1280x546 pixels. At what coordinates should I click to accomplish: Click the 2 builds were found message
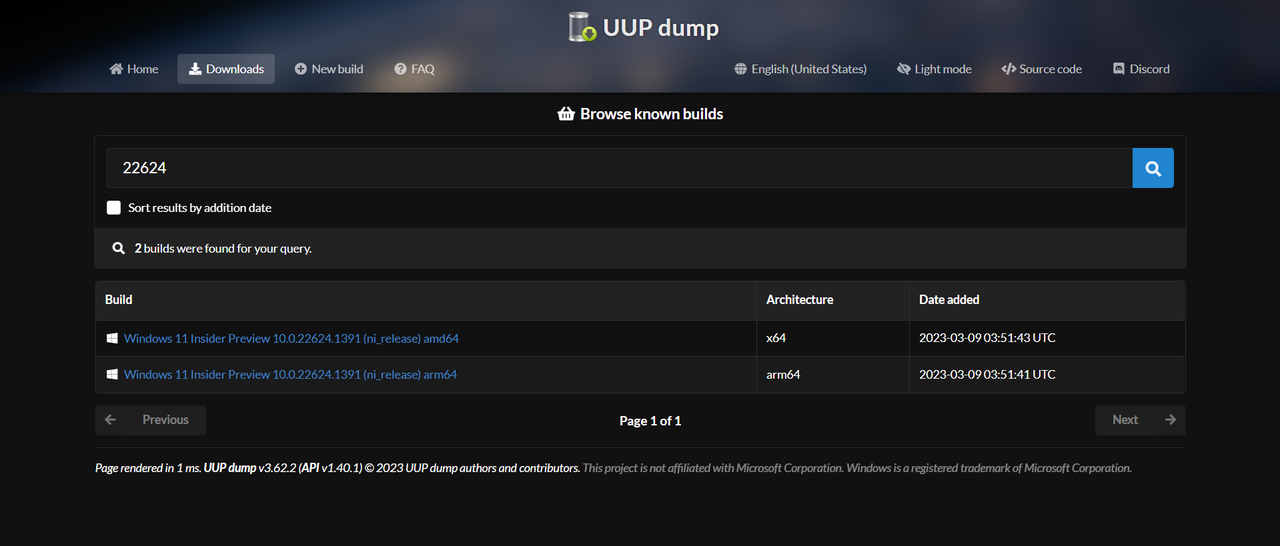(x=223, y=248)
